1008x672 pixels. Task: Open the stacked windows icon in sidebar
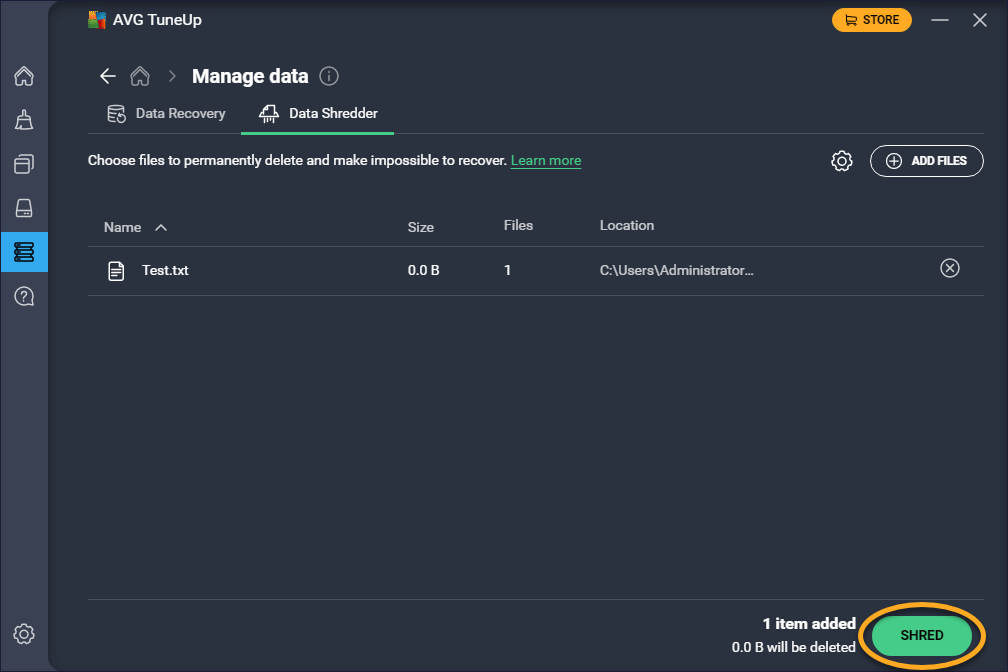(x=24, y=164)
